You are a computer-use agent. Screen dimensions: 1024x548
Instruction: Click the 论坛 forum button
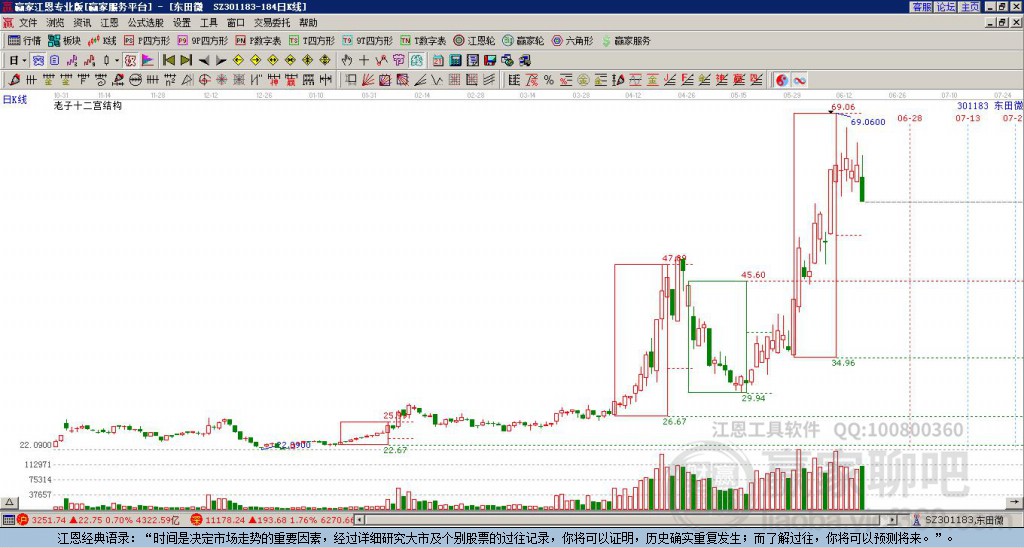pyautogui.click(x=945, y=7)
